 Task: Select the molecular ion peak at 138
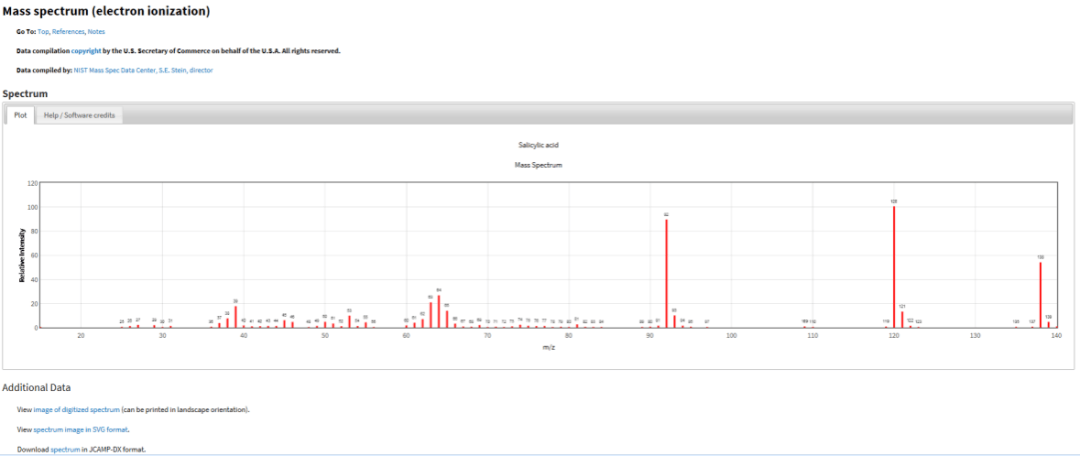point(1040,295)
